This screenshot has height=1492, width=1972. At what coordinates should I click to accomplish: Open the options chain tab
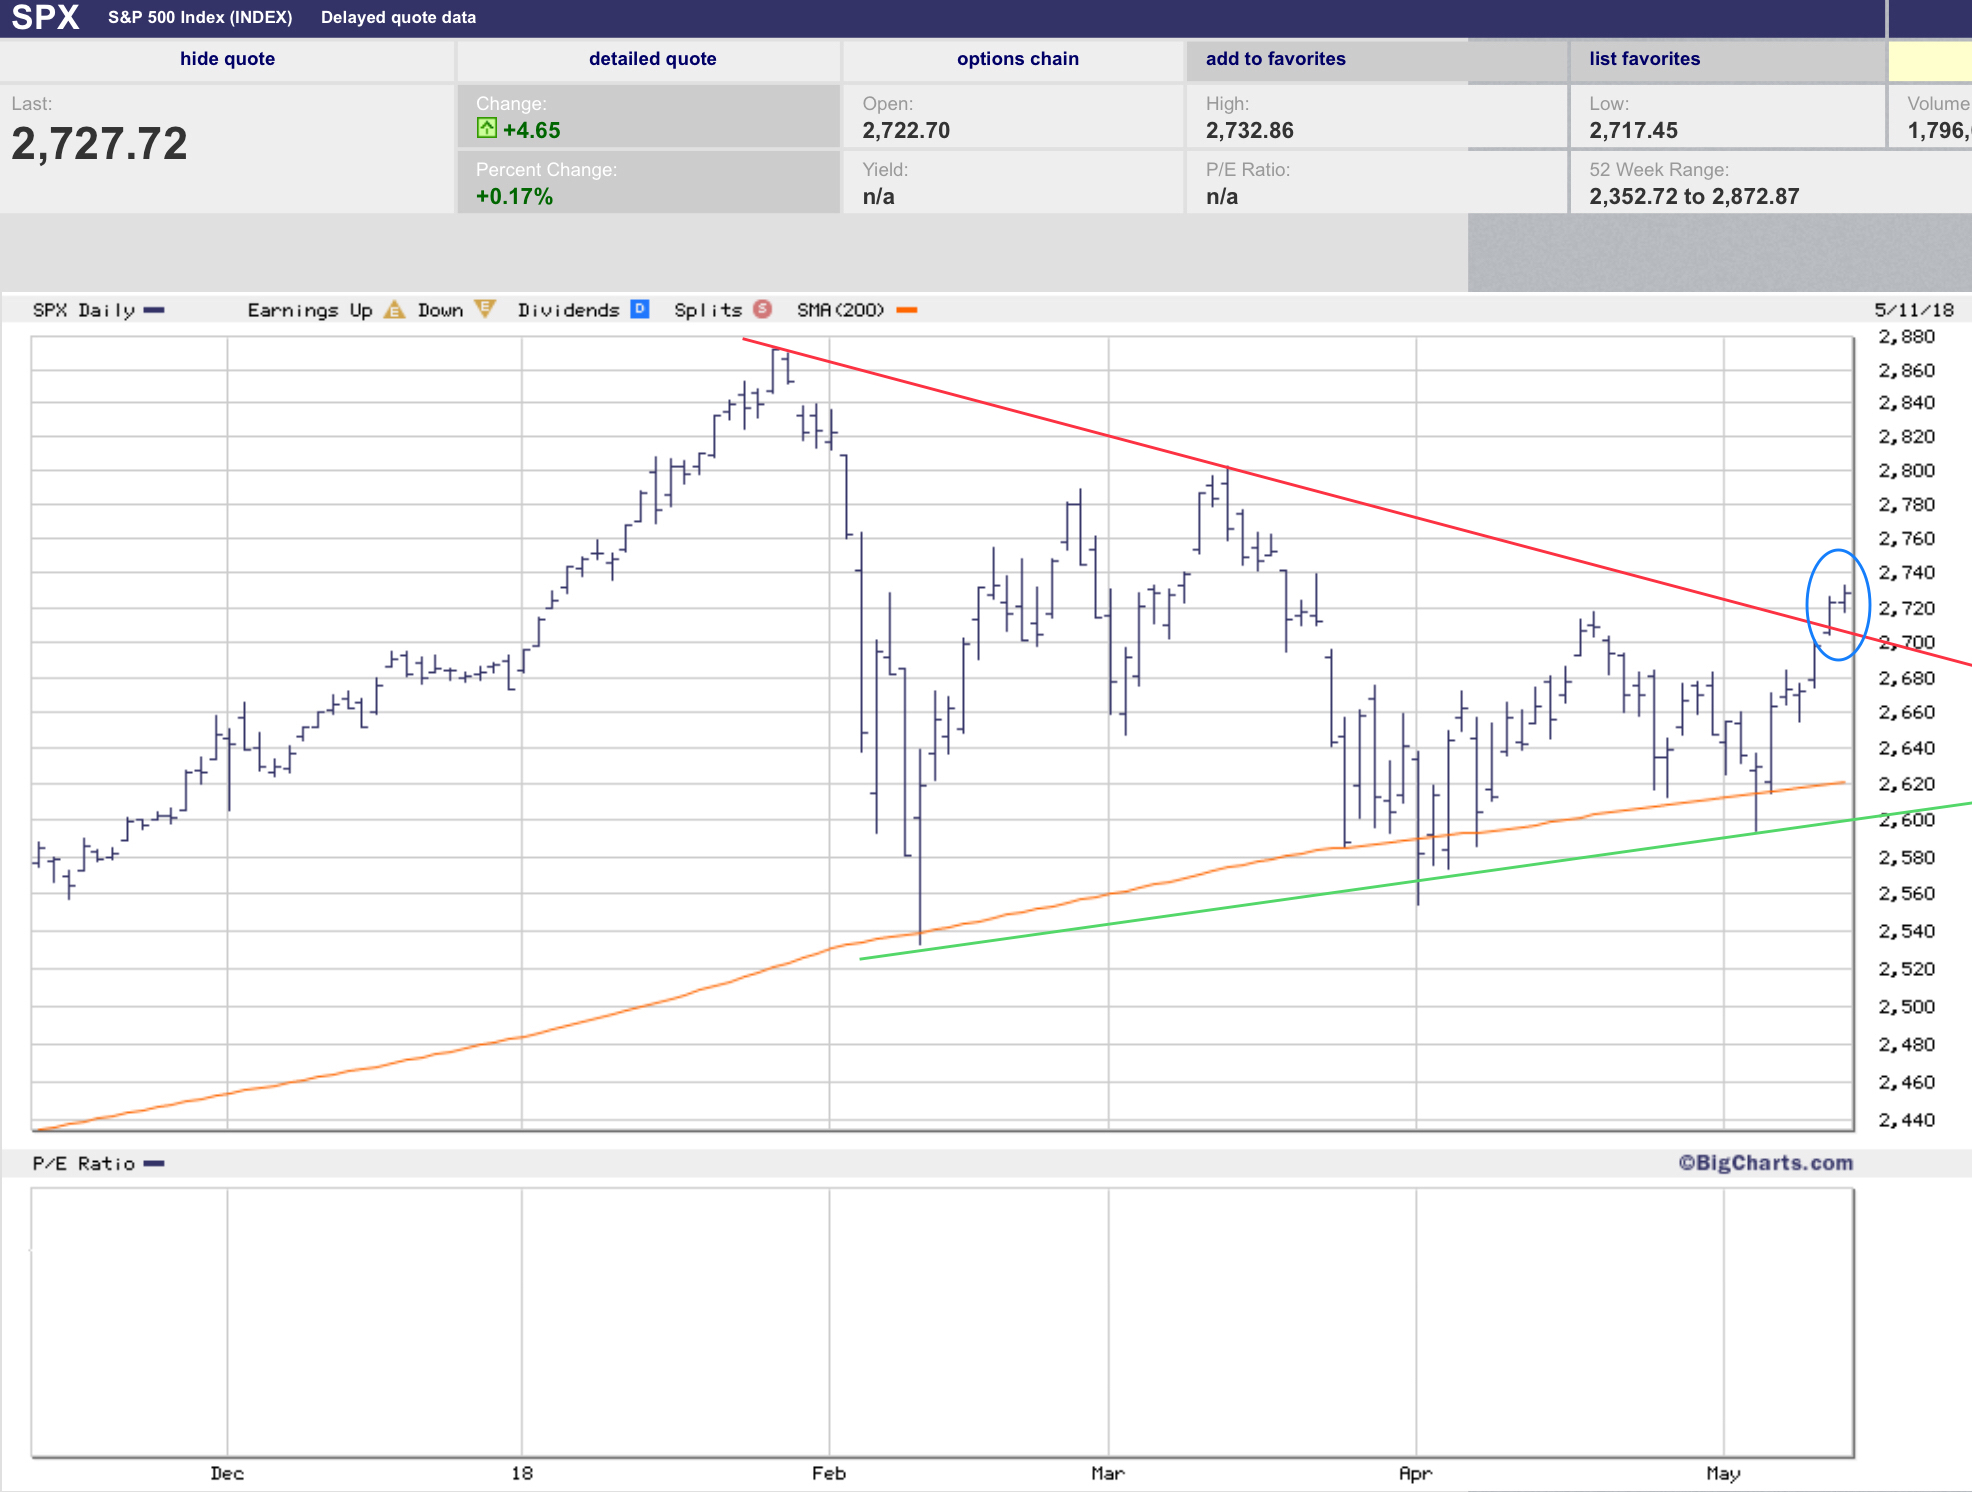(x=1017, y=59)
